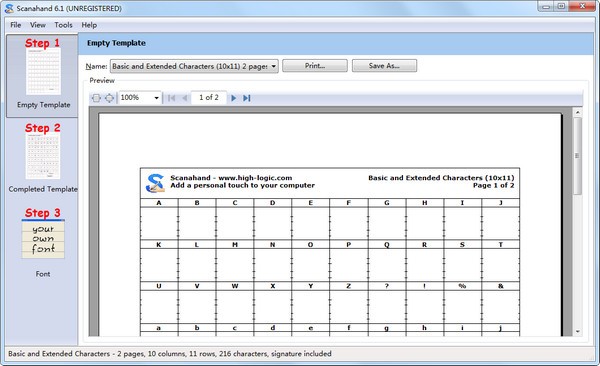Close the Scanahand window
Viewport: 600px width, 366px height.
(582, 6)
